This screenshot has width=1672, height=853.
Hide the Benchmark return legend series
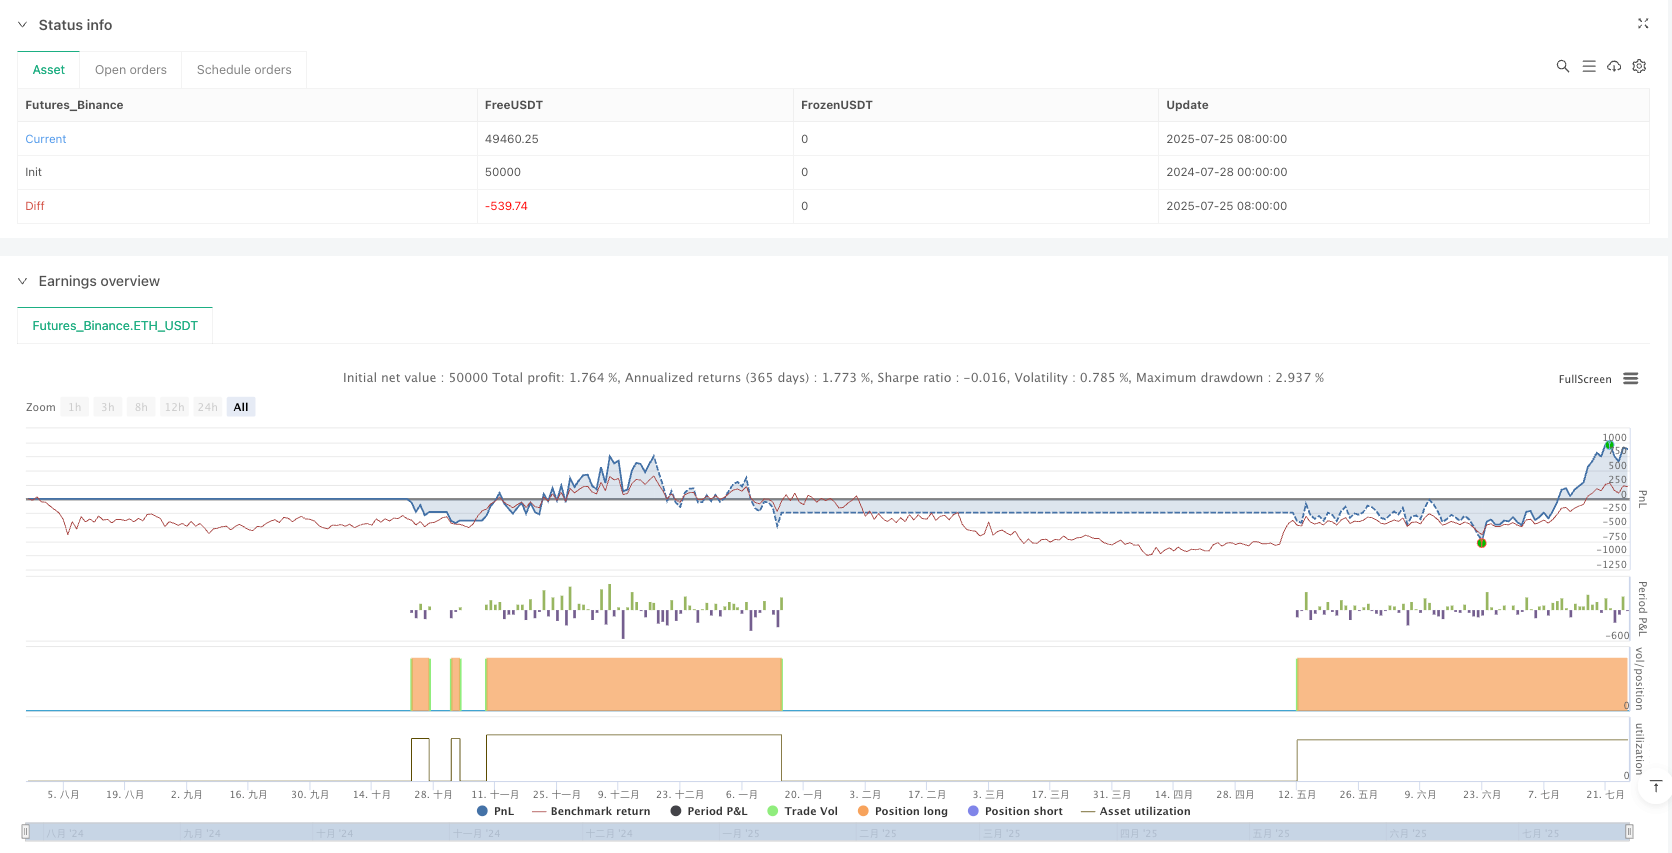pyautogui.click(x=591, y=811)
